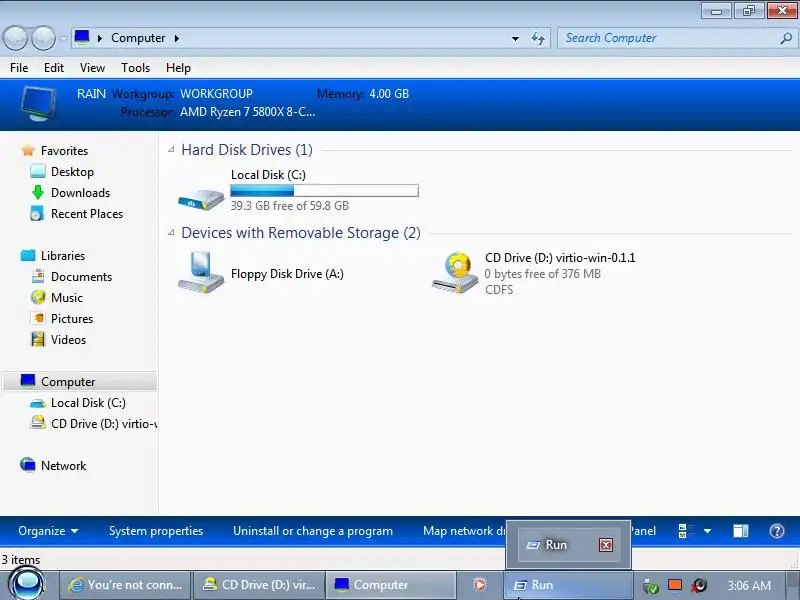Viewport: 800px width, 600px height.
Task: Select Favorites in navigation pane
Action: (x=64, y=151)
